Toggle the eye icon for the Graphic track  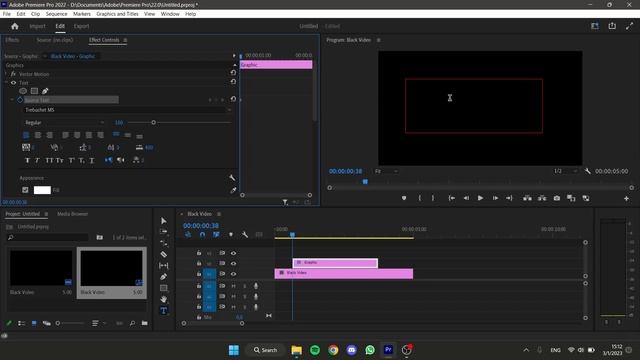coord(233,263)
